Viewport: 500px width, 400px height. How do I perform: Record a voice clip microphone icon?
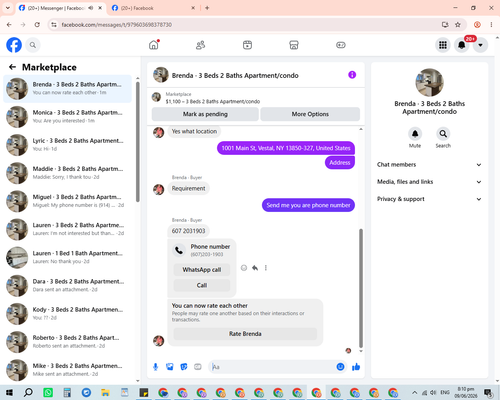pyautogui.click(x=155, y=367)
